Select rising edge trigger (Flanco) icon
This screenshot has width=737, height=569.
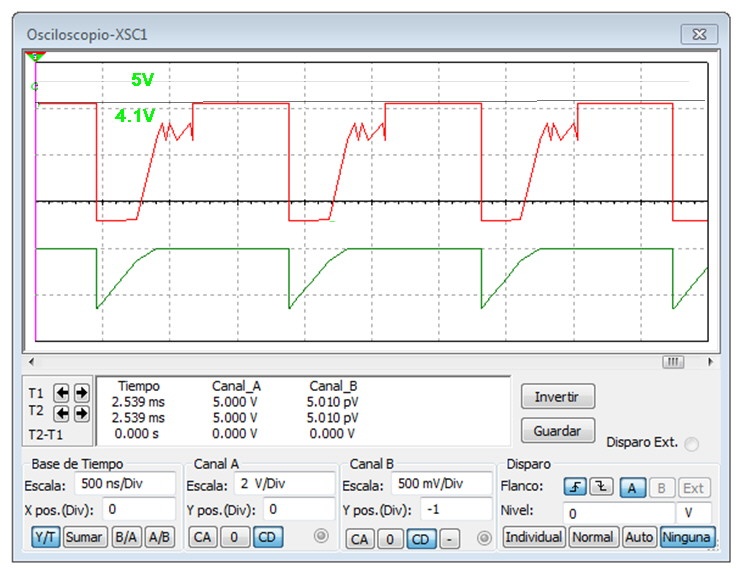pyautogui.click(x=572, y=487)
